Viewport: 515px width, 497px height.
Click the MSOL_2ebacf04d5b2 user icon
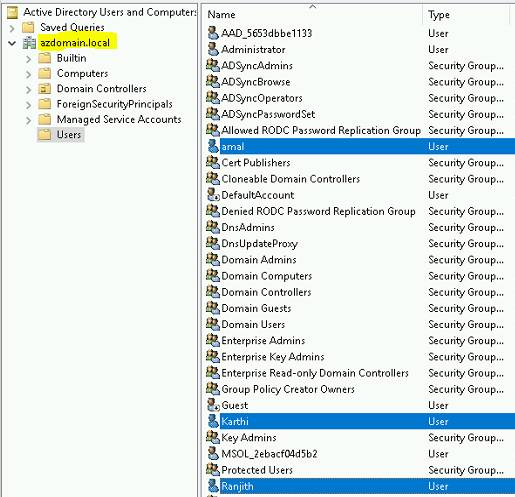pyautogui.click(x=213, y=453)
